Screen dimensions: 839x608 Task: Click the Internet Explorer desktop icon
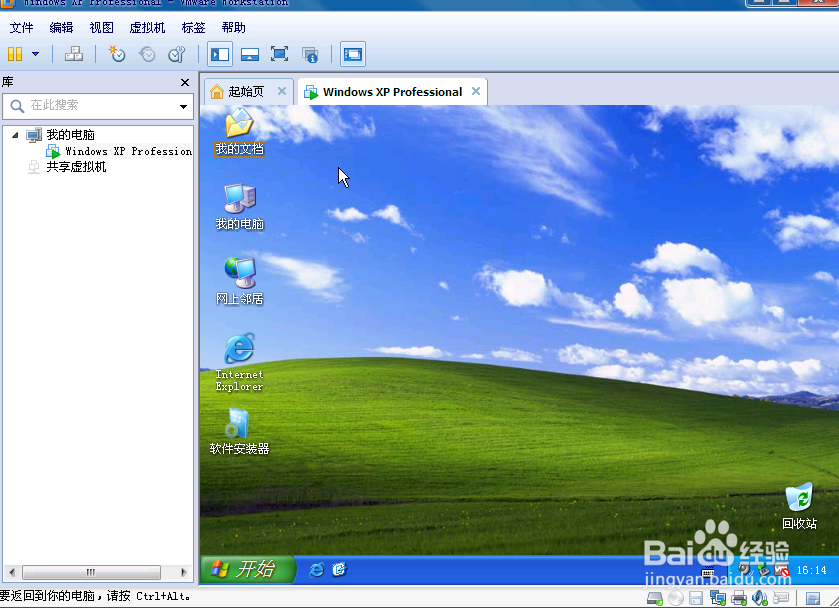click(x=239, y=362)
